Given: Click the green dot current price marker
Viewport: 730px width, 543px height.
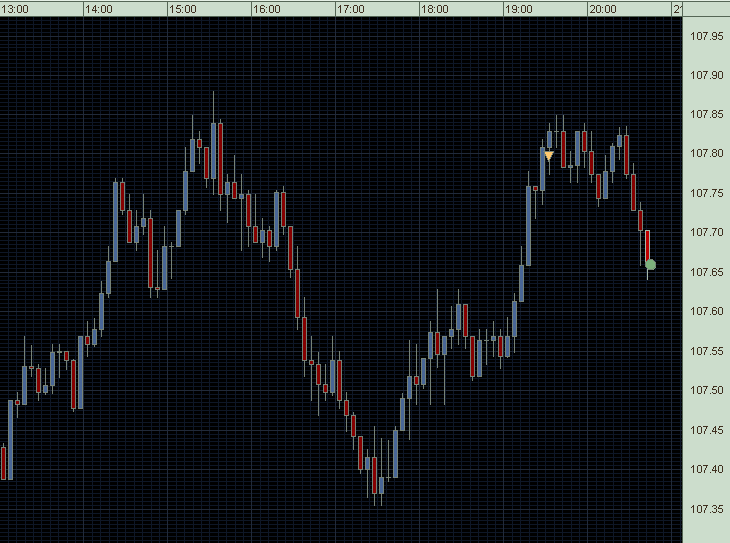Looking at the screenshot, I should click(651, 265).
